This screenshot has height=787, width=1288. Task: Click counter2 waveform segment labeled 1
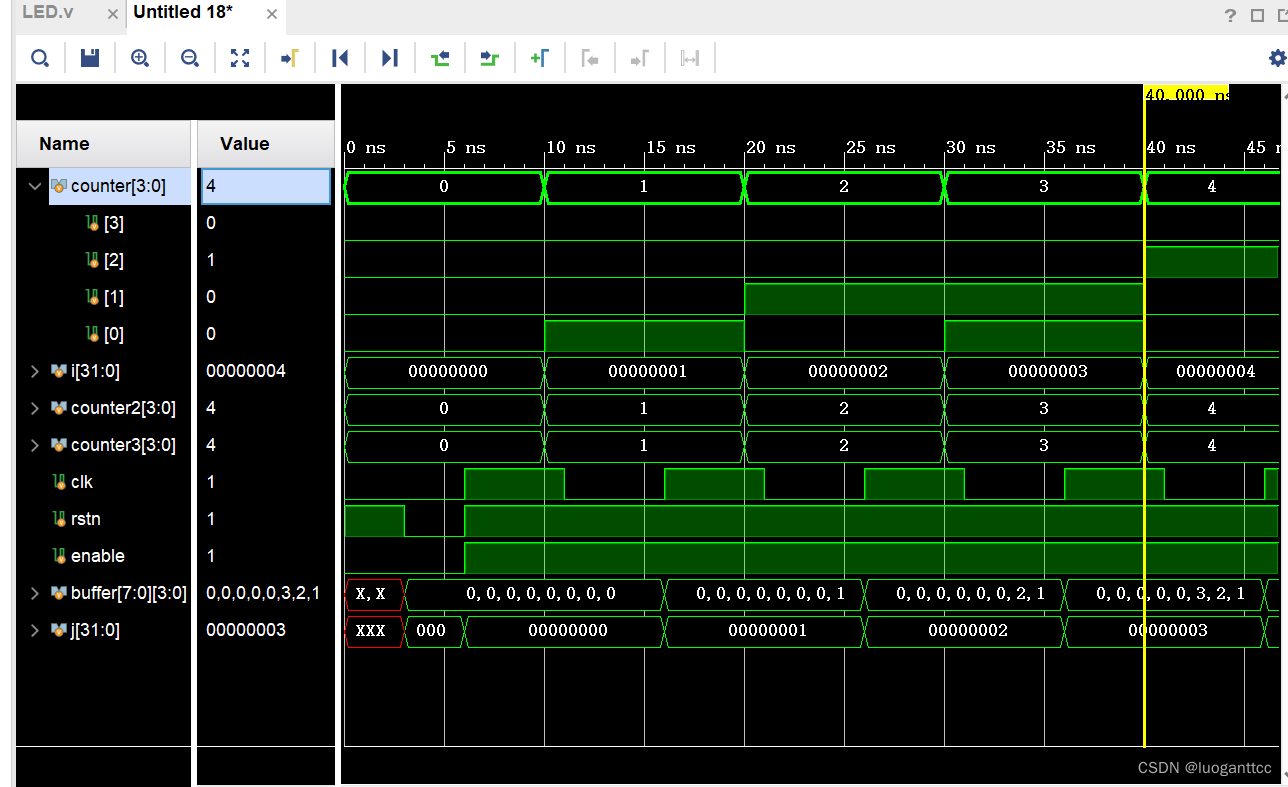tap(644, 408)
